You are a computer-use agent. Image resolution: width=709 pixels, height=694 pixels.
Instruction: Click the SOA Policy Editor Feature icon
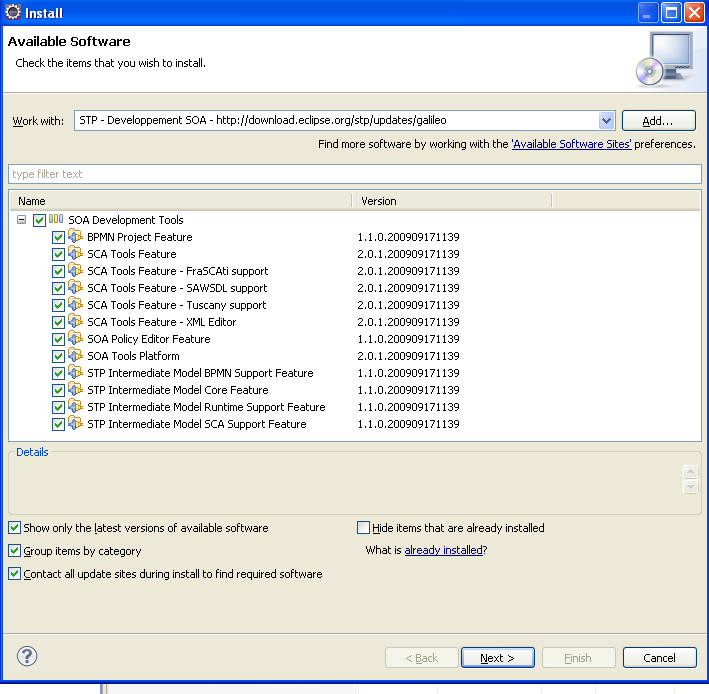75,339
